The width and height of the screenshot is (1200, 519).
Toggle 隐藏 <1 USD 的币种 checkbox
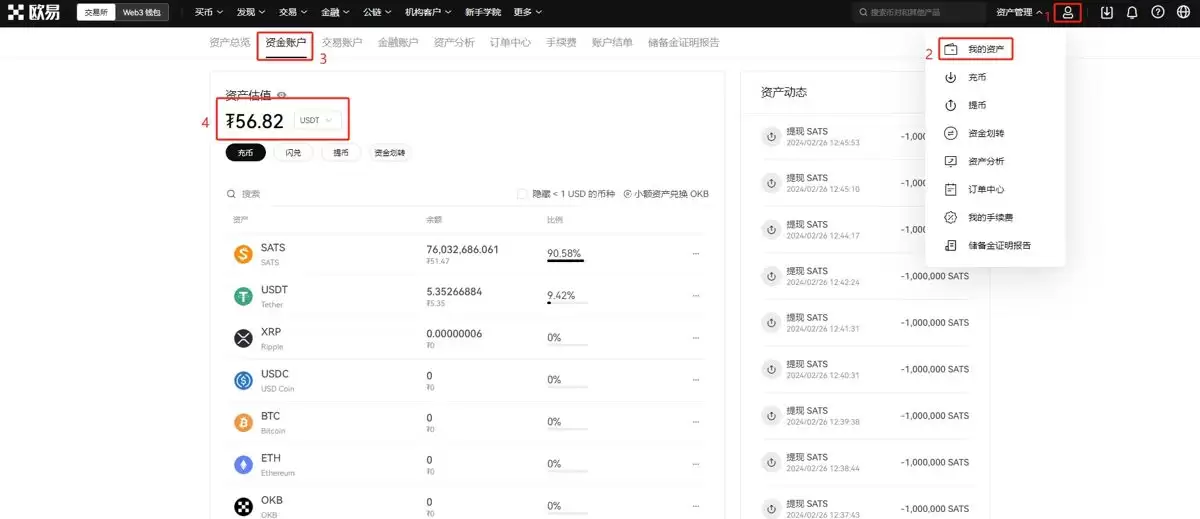(x=522, y=194)
